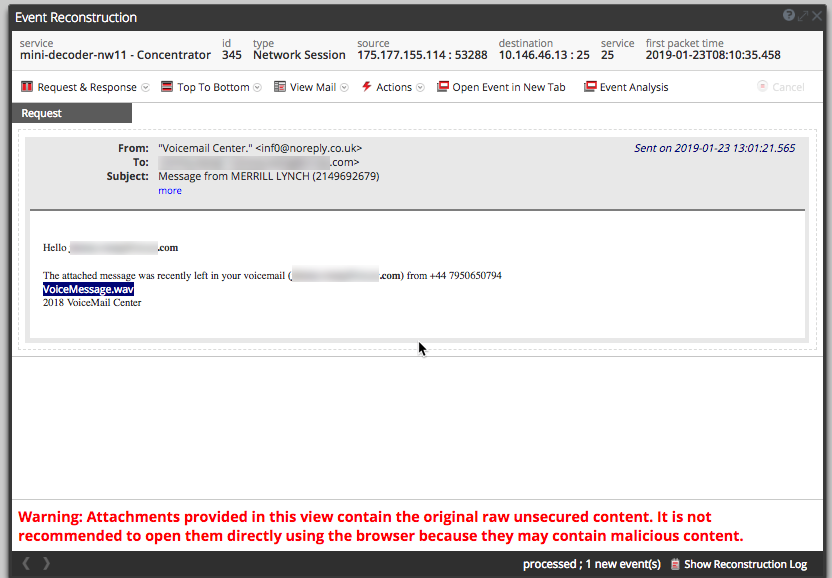Open the Top To Bottom dropdown arrow
This screenshot has height=578, width=832.
coord(257,88)
